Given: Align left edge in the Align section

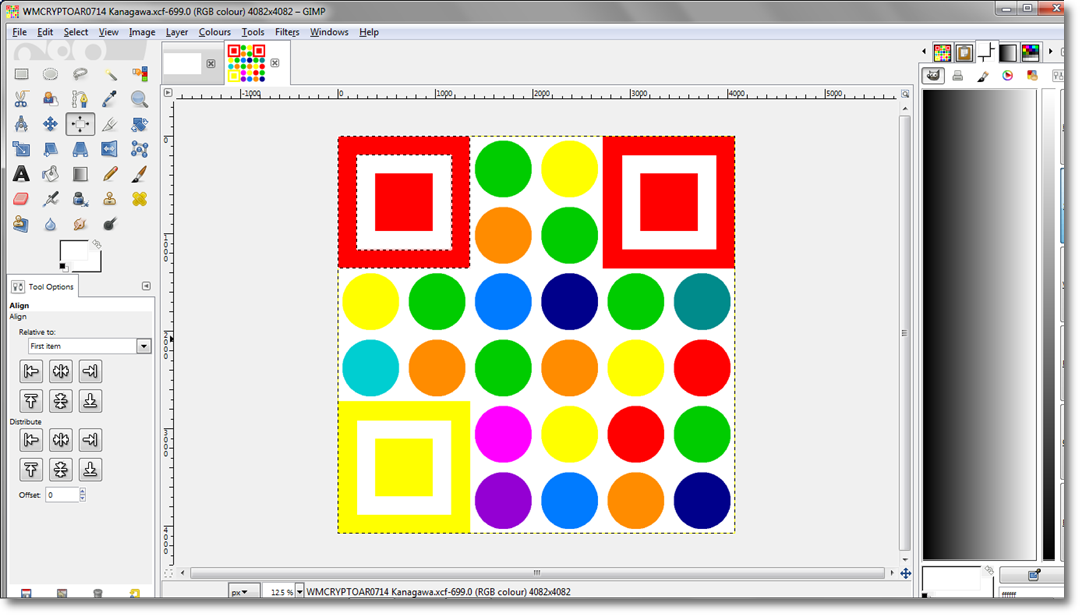Looking at the screenshot, I should [x=31, y=371].
